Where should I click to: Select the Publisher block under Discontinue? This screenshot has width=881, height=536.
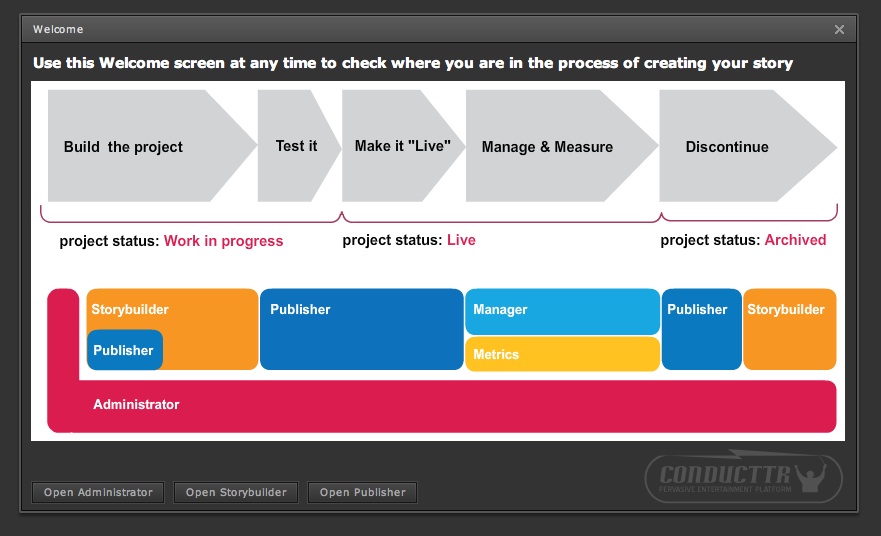702,329
